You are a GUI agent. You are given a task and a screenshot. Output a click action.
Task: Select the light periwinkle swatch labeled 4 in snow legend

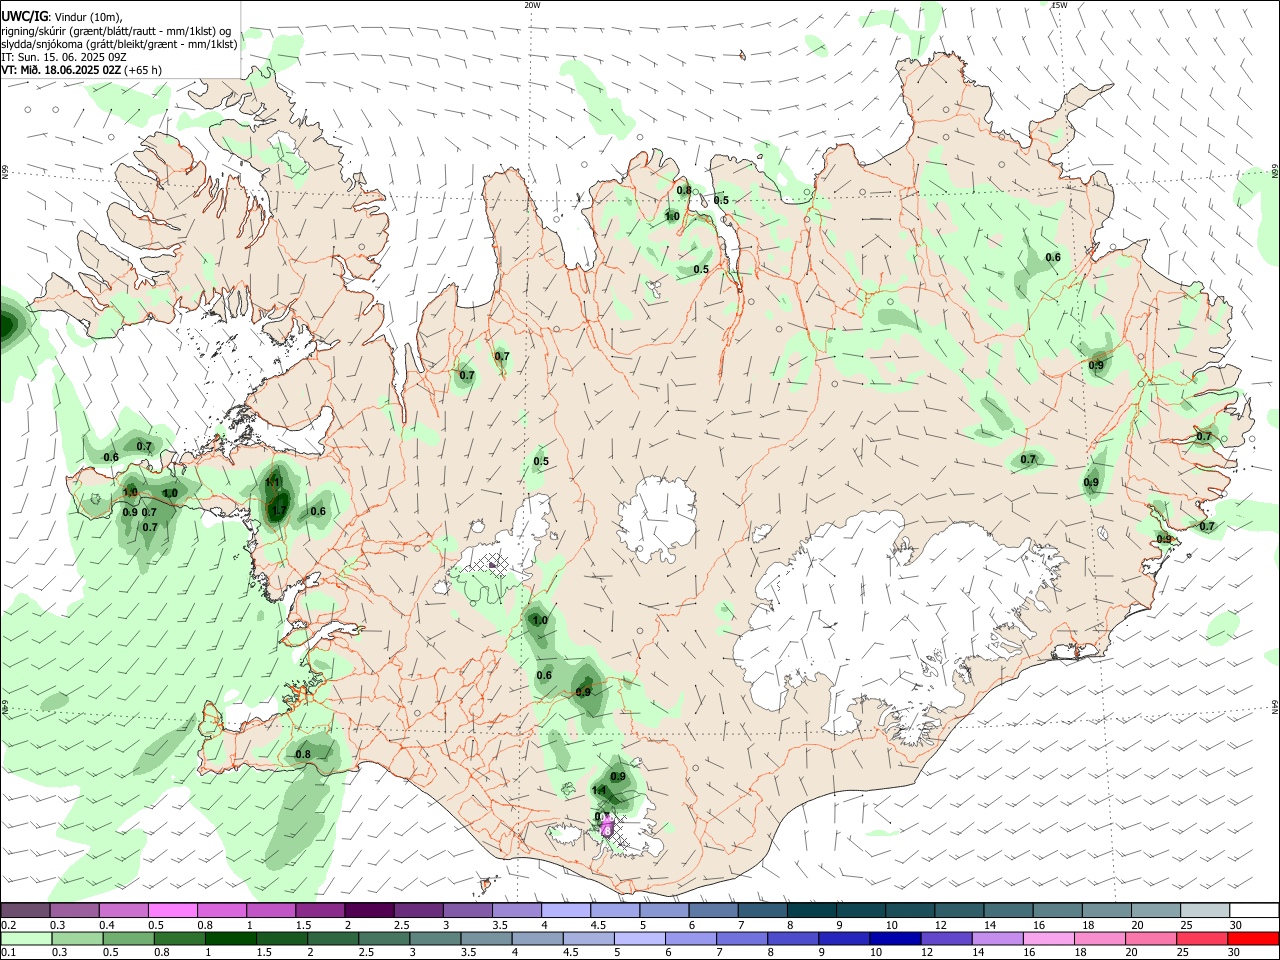566,911
